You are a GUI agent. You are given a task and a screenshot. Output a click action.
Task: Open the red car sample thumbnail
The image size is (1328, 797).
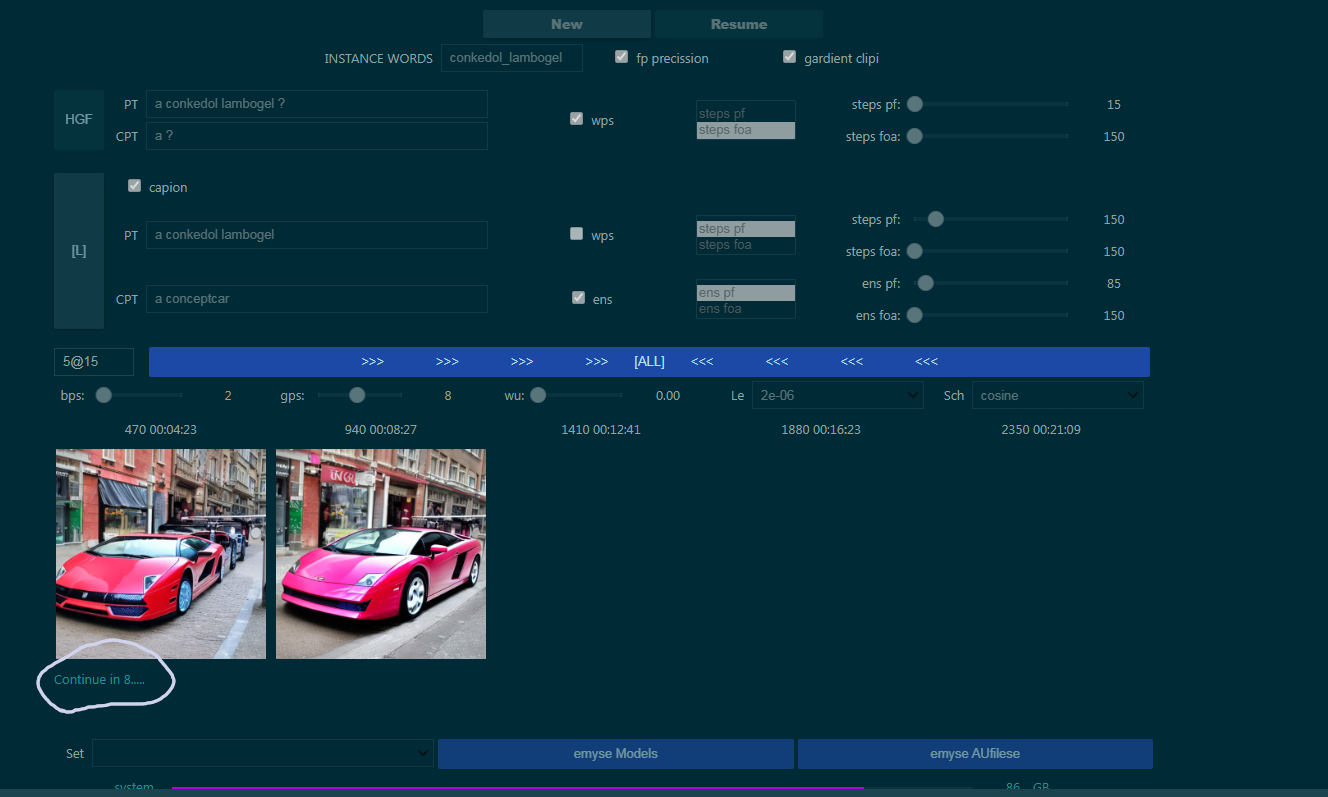pyautogui.click(x=161, y=554)
